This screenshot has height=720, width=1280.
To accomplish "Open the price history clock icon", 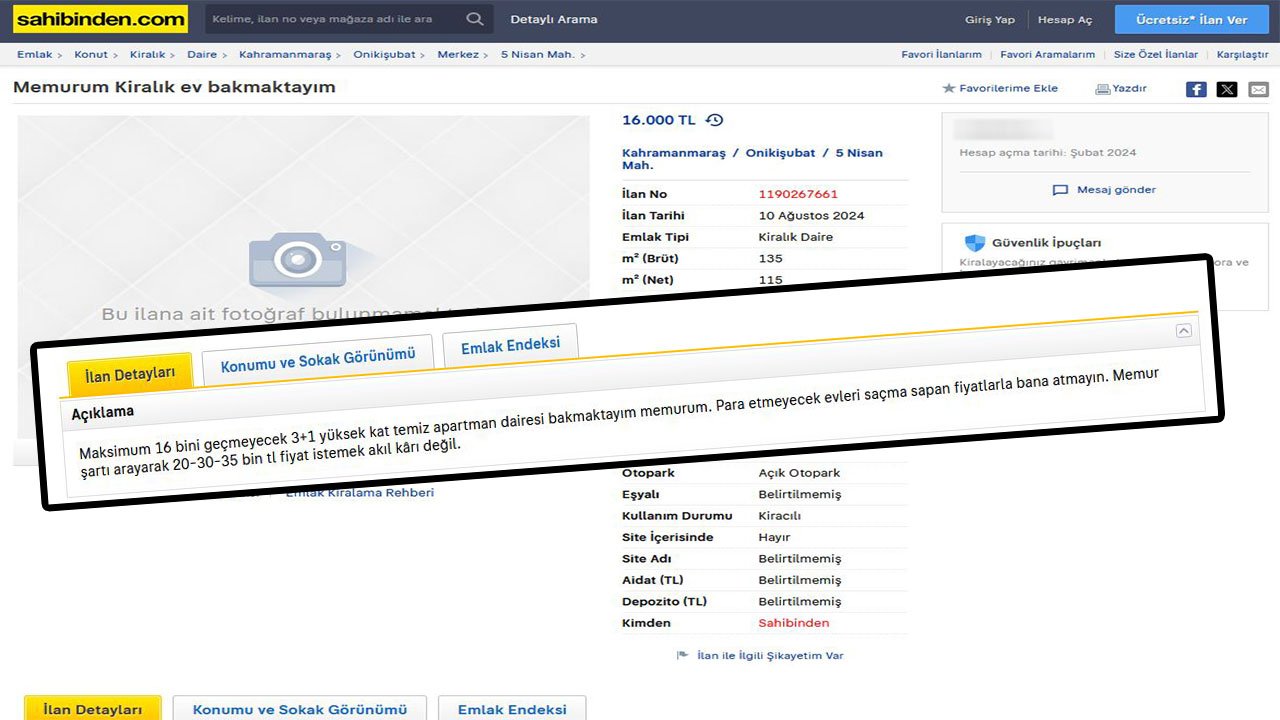I will [714, 120].
